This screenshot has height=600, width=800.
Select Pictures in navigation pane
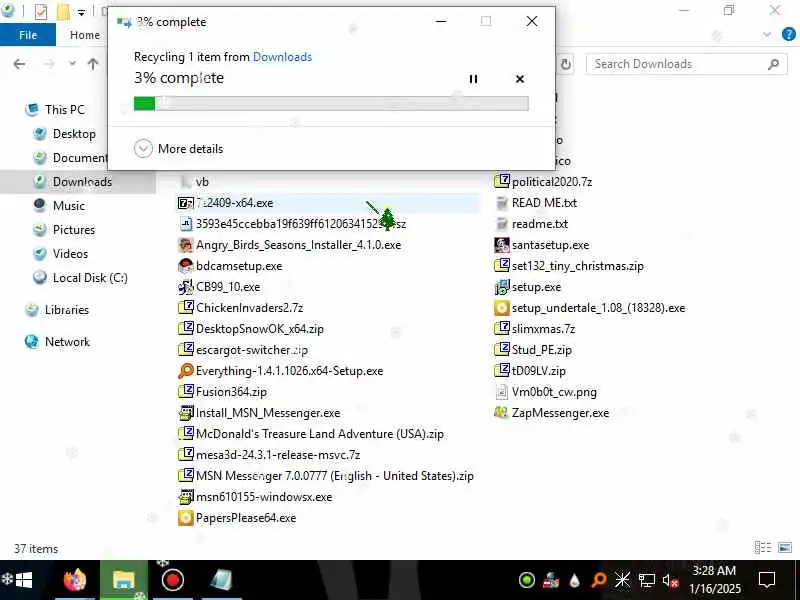pos(63,230)
